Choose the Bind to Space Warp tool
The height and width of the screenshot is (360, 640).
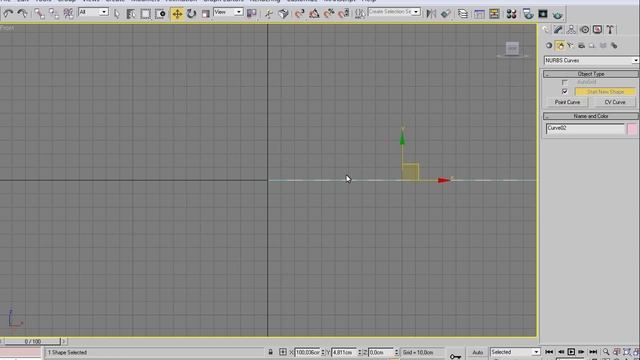(68, 13)
